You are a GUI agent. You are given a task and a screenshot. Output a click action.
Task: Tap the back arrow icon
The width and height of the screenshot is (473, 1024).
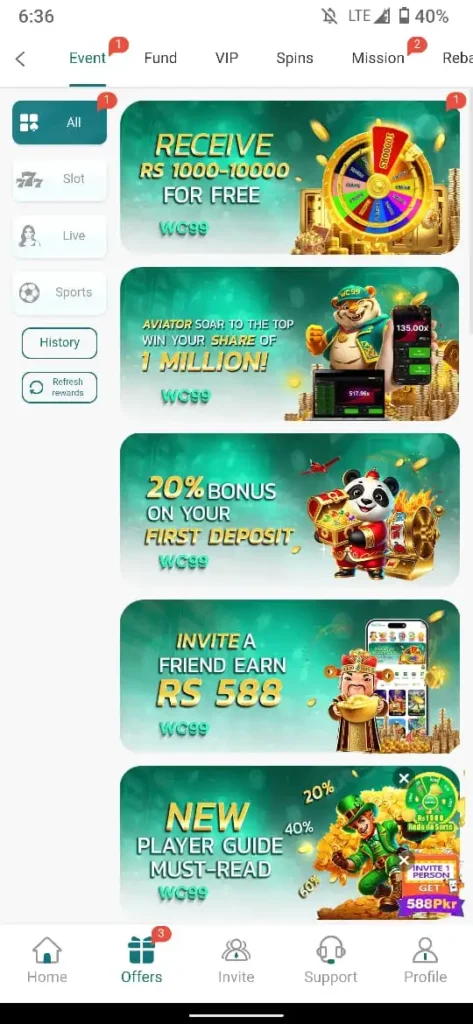pos(20,59)
